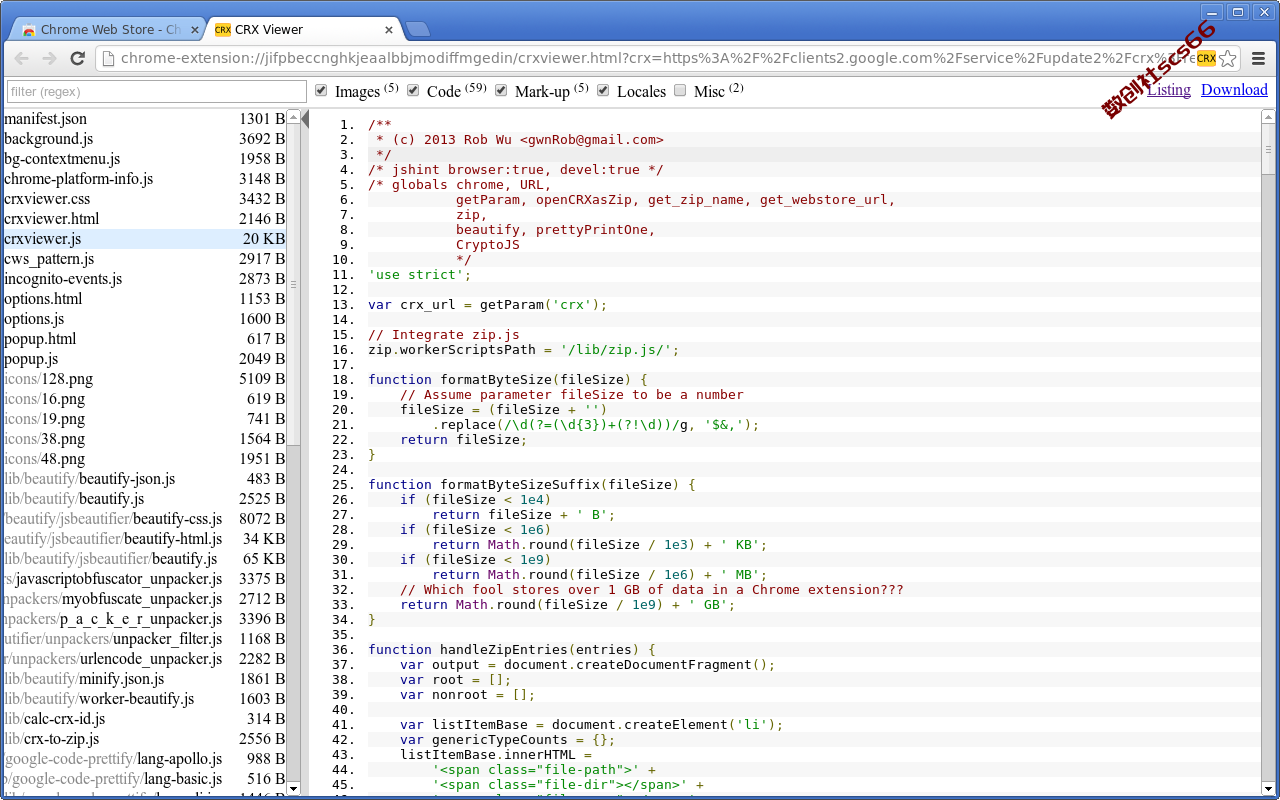Open icons/19.png image file

coord(143,419)
